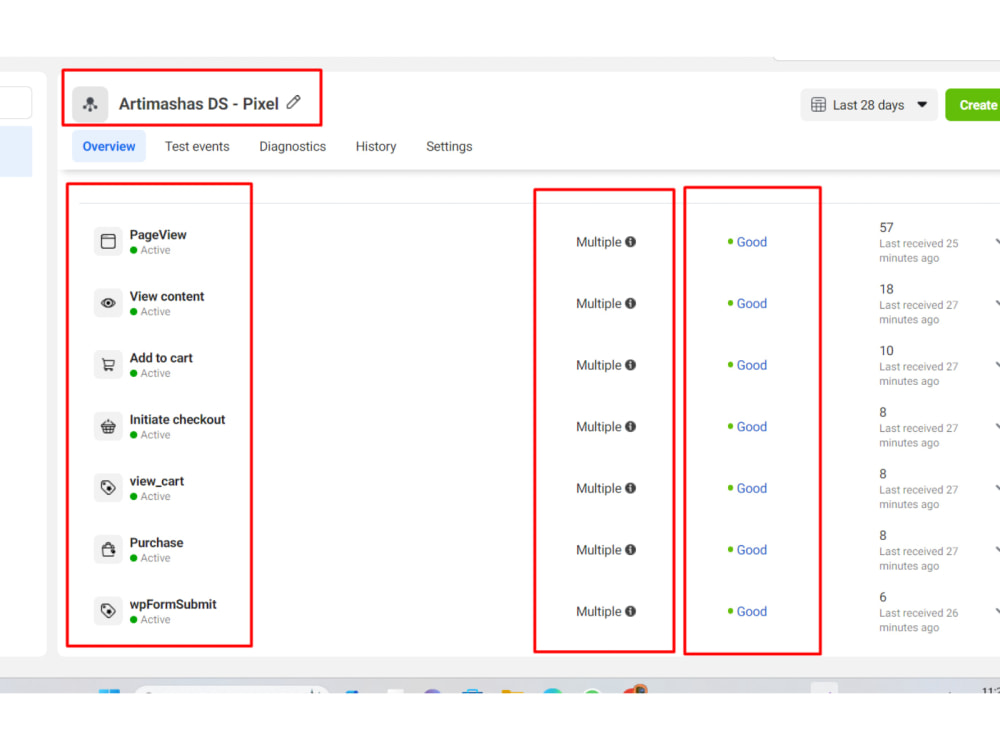Click the green Create button
This screenshot has height=750, width=1000.
click(x=974, y=105)
